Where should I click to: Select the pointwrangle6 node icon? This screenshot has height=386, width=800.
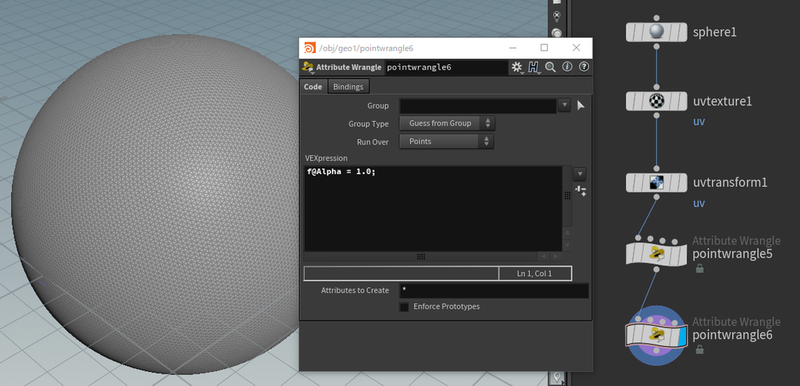click(656, 335)
